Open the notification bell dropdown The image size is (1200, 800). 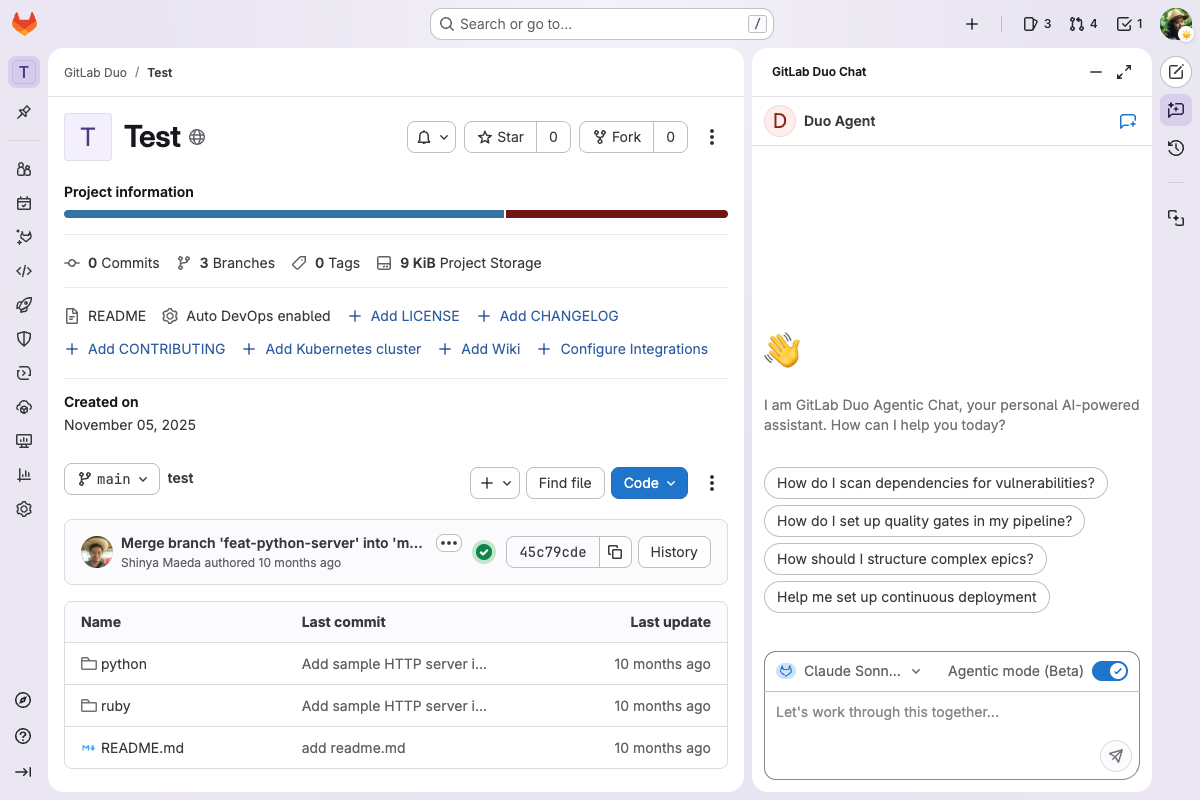coord(432,137)
